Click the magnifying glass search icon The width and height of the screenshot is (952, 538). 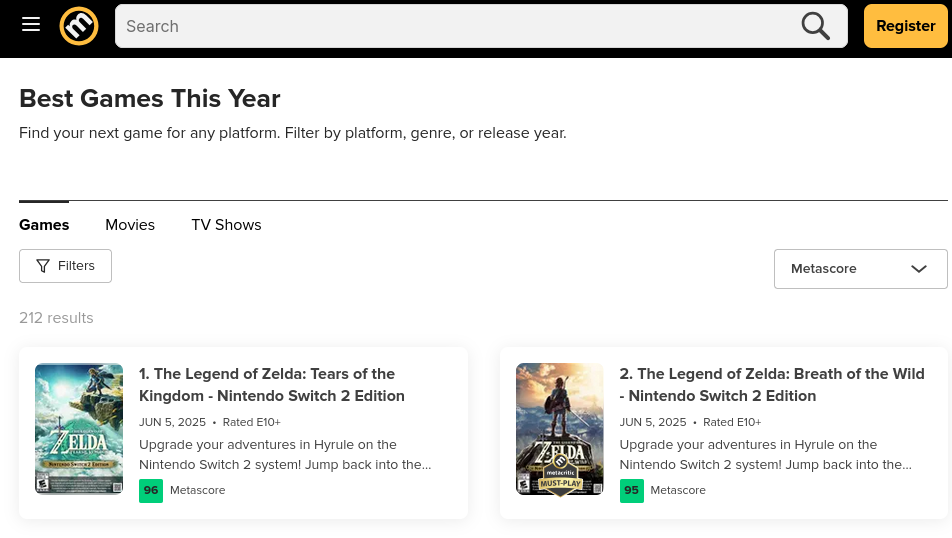pyautogui.click(x=815, y=26)
